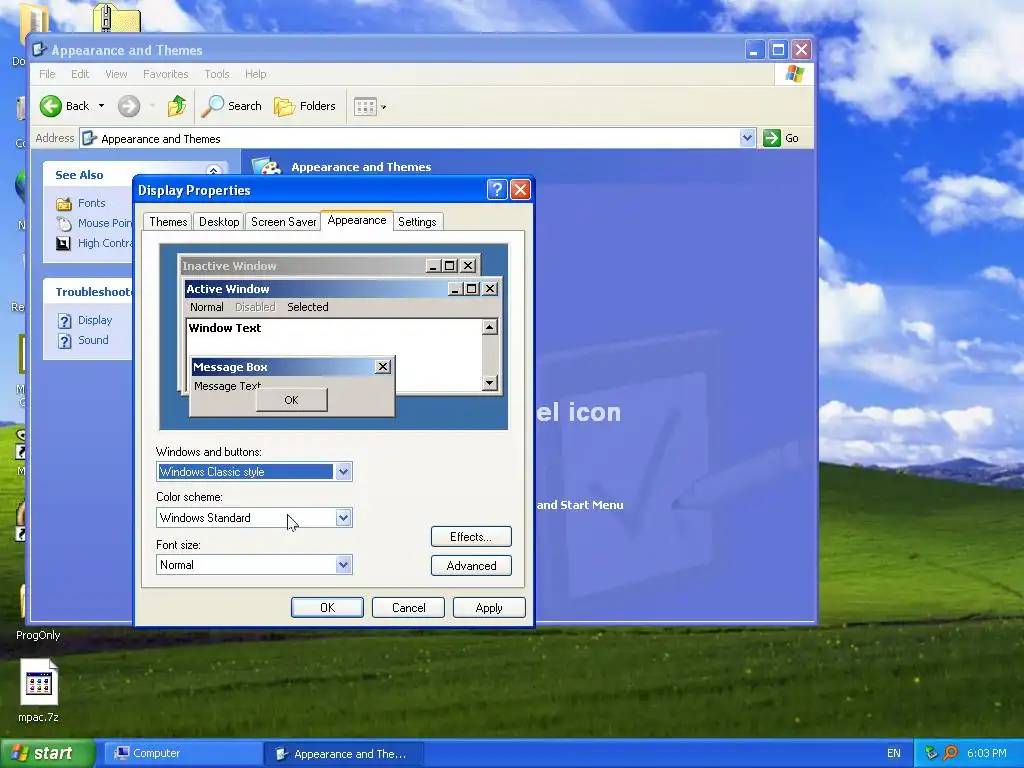This screenshot has height=768, width=1024.
Task: Click the Up folder icon in toolbar
Action: pyautogui.click(x=176, y=106)
